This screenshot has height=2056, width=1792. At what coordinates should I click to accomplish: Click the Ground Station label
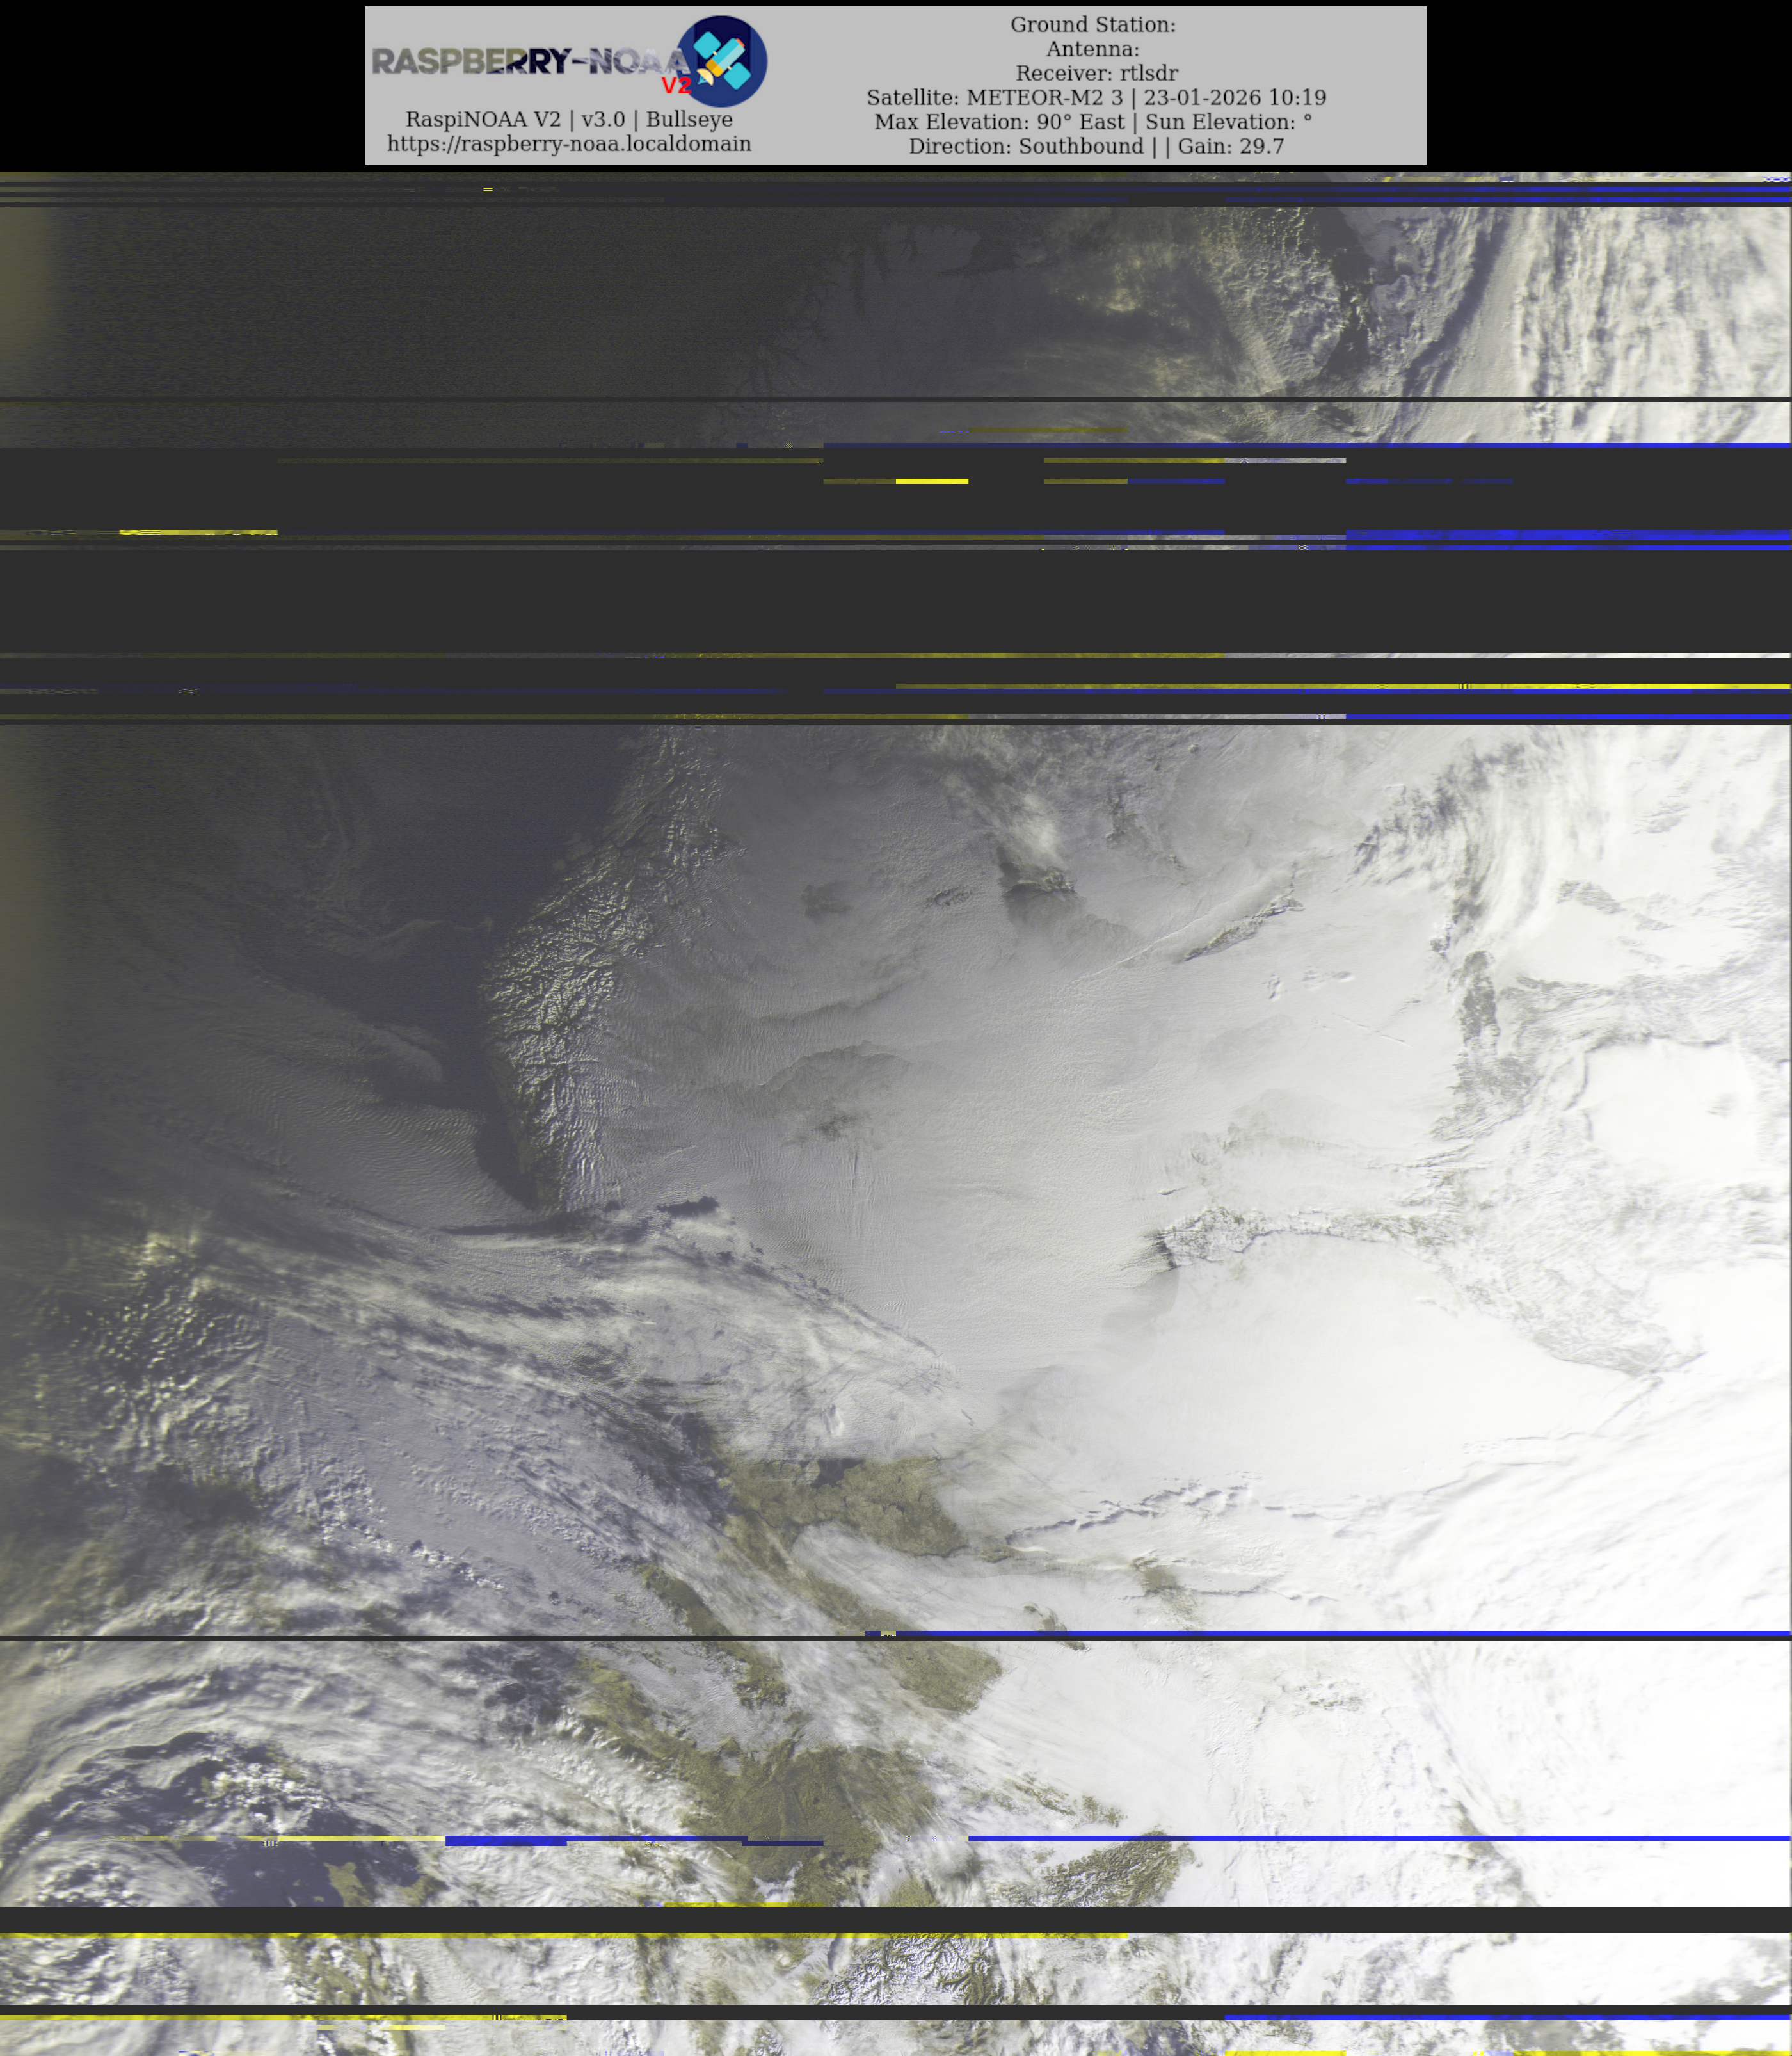point(1092,25)
